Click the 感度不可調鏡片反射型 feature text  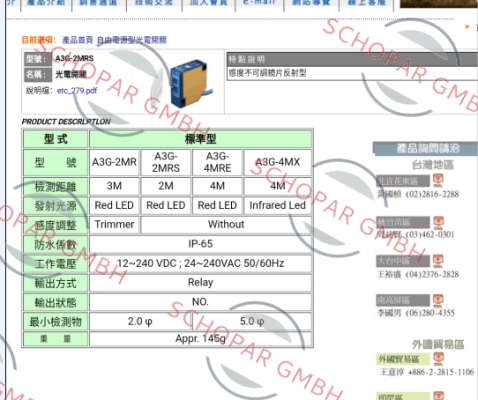pos(267,73)
